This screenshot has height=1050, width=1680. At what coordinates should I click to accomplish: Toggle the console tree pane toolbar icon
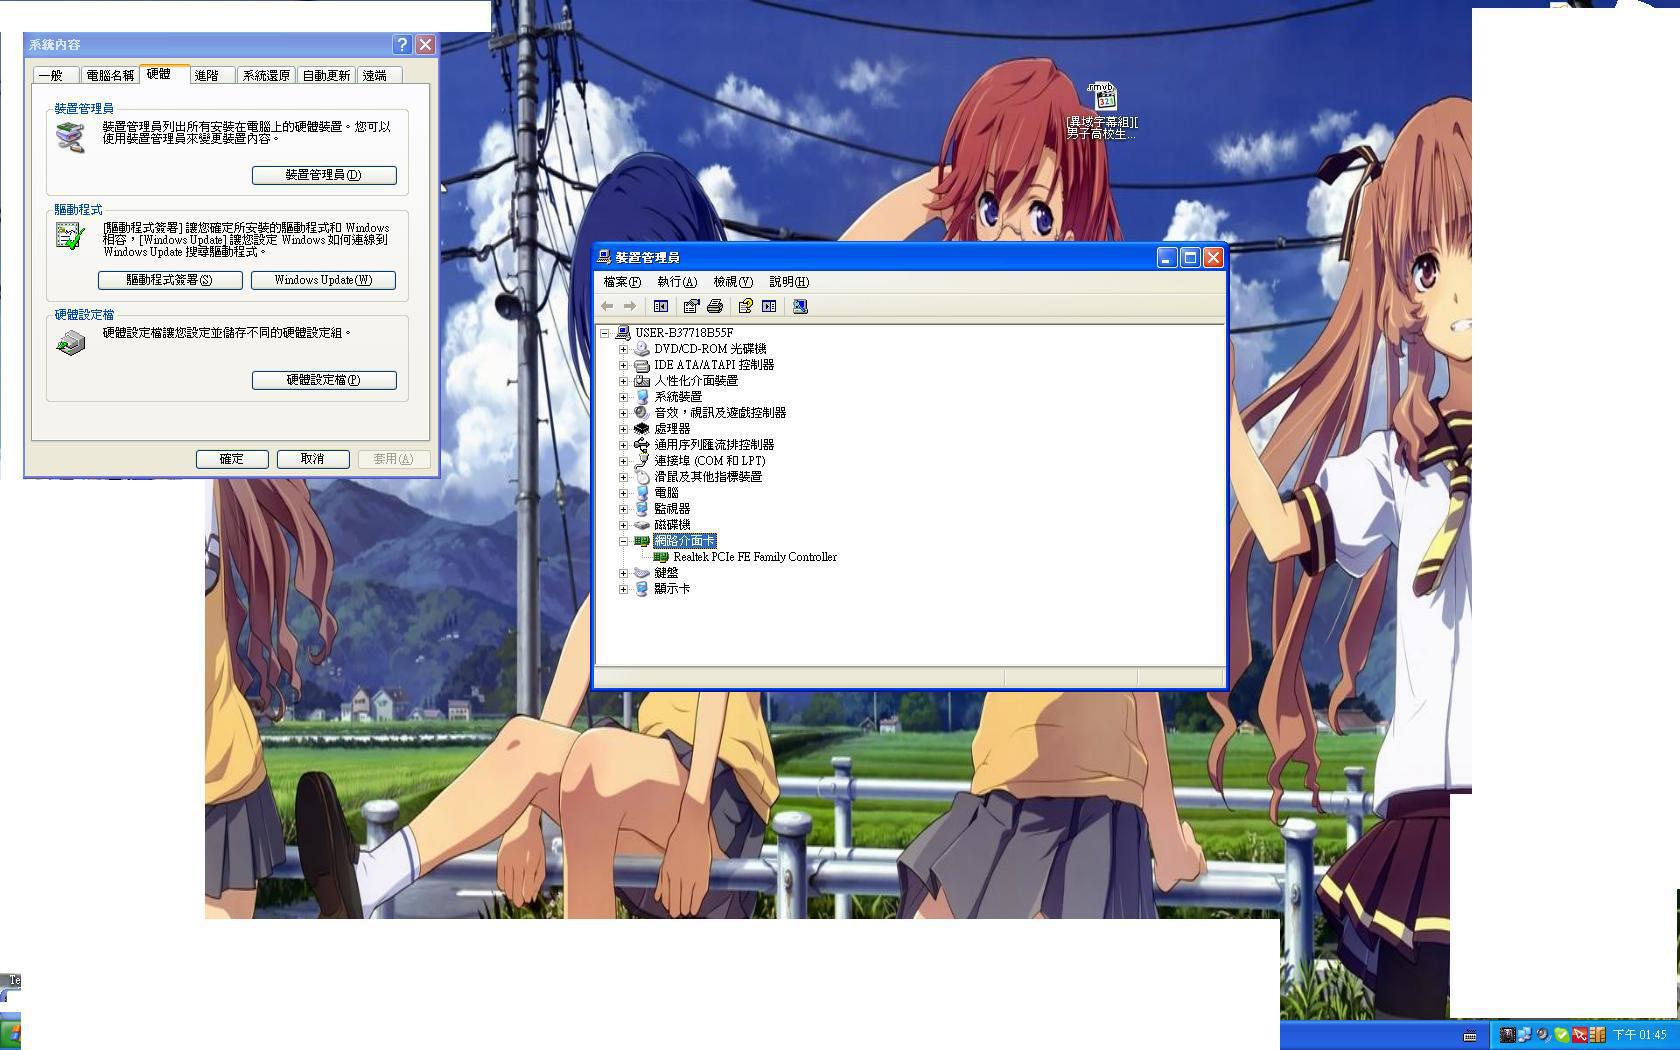click(x=661, y=306)
